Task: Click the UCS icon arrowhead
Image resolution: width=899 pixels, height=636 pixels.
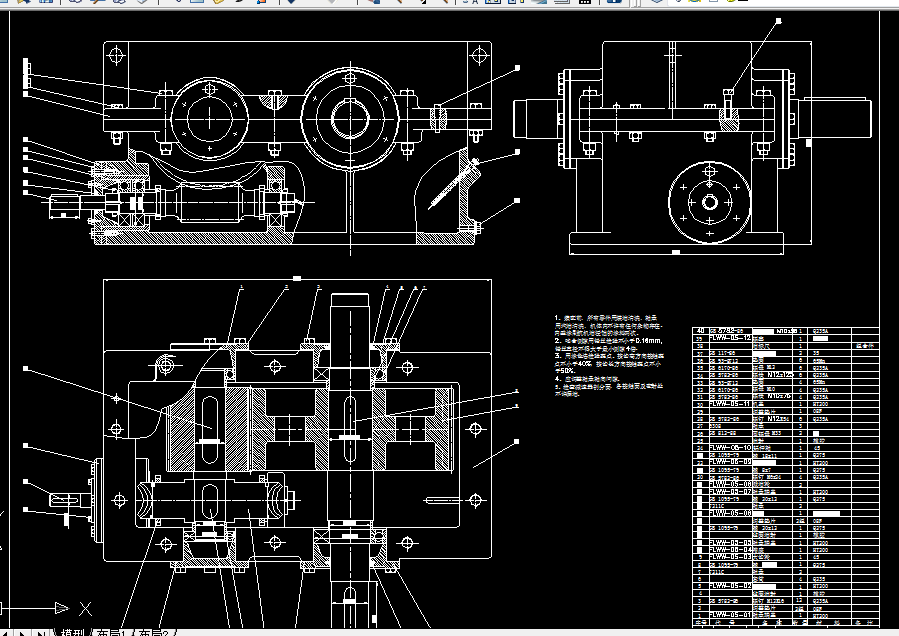Action: 61,608
